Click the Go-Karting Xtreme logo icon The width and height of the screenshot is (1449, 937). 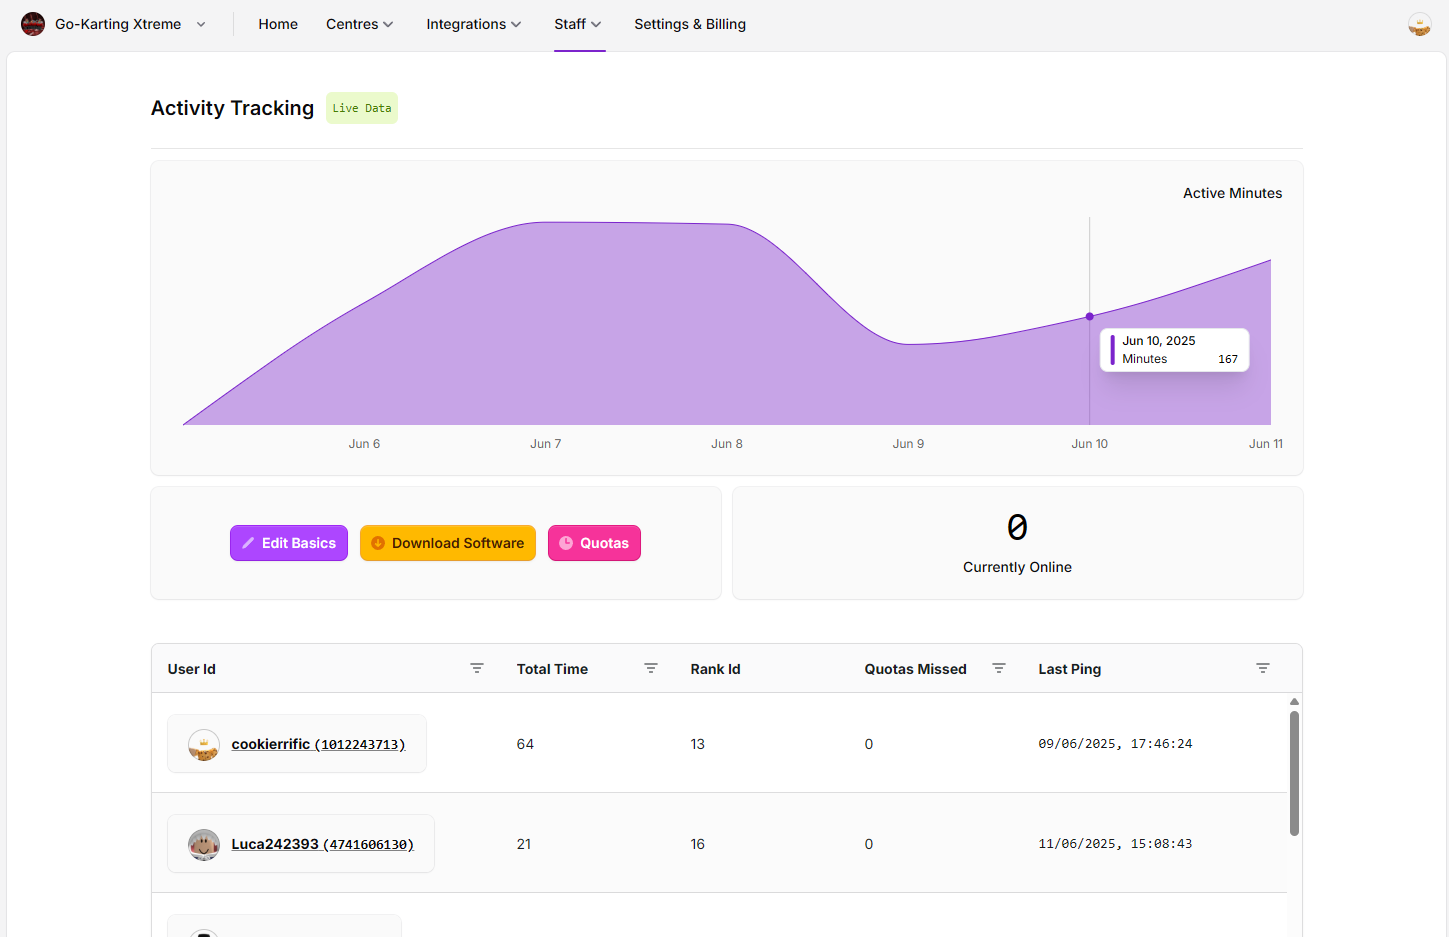(x=33, y=24)
